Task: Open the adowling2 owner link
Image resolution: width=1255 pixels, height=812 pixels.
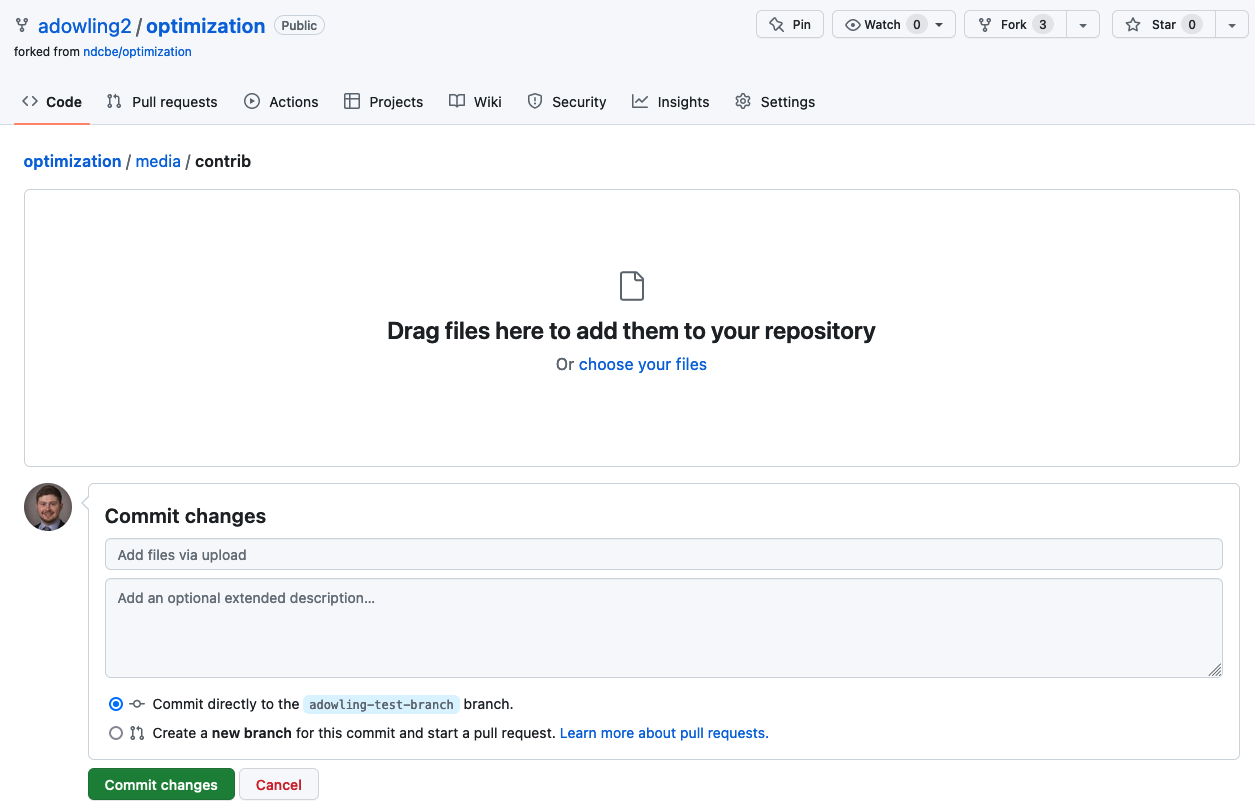Action: [85, 26]
